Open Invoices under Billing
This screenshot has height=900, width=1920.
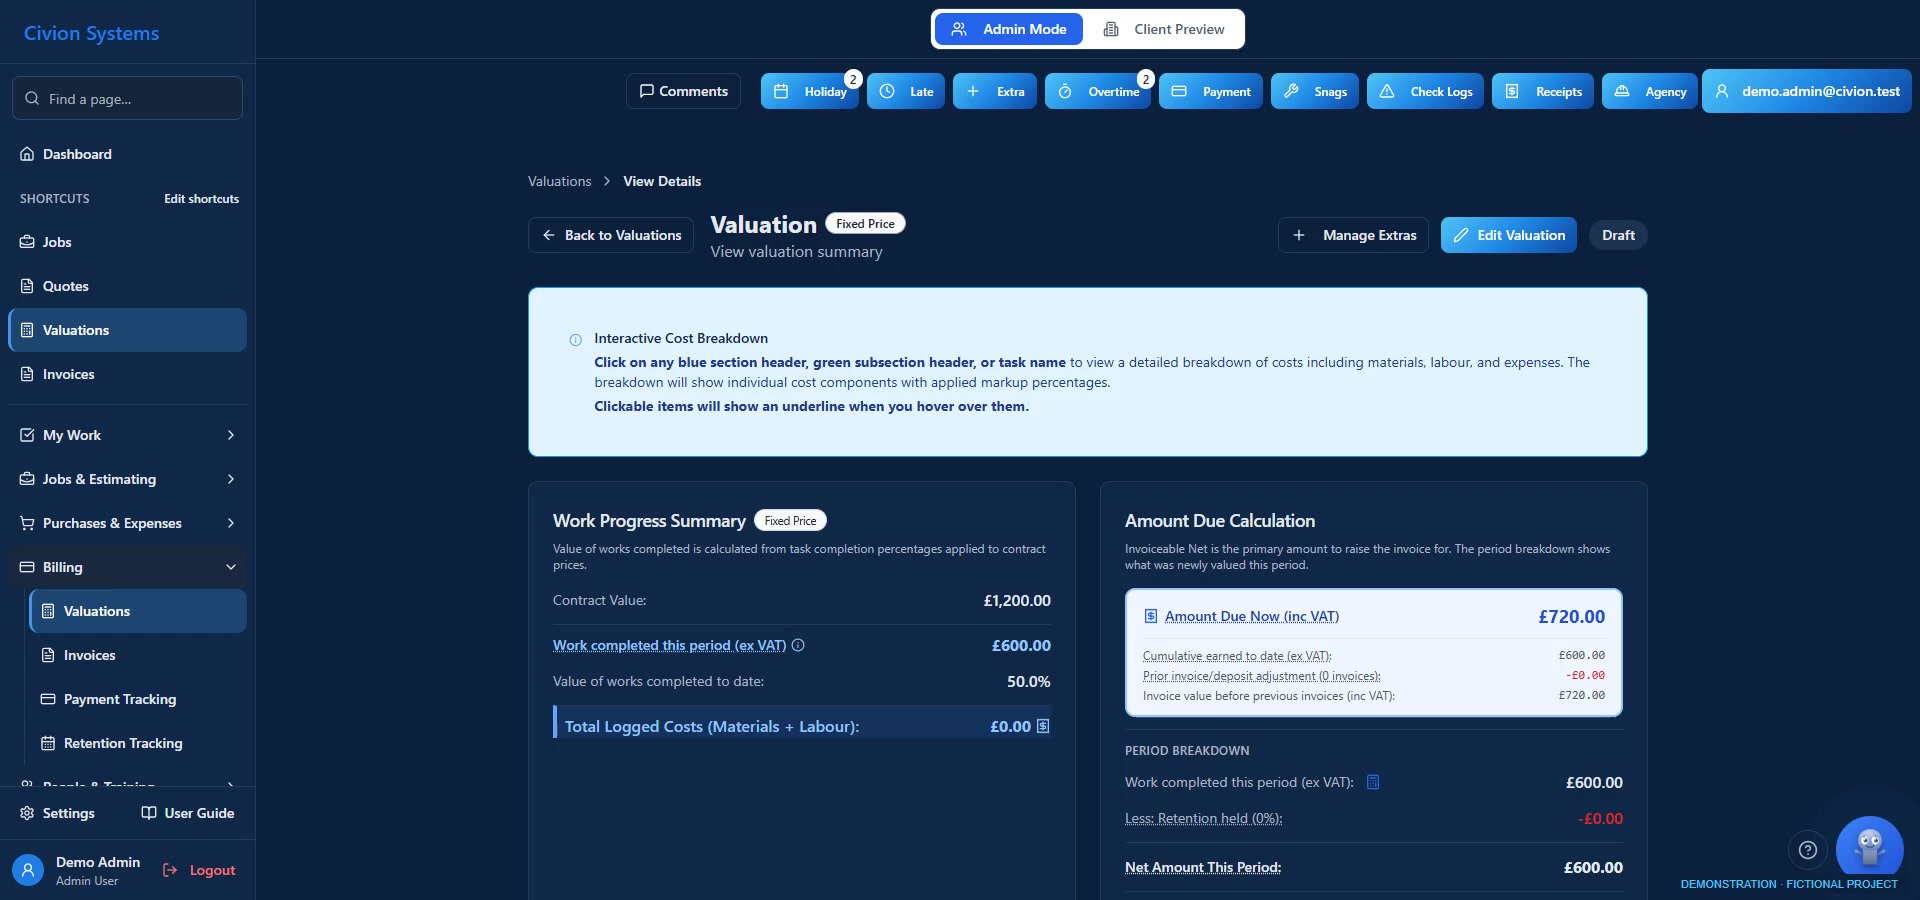(138, 655)
